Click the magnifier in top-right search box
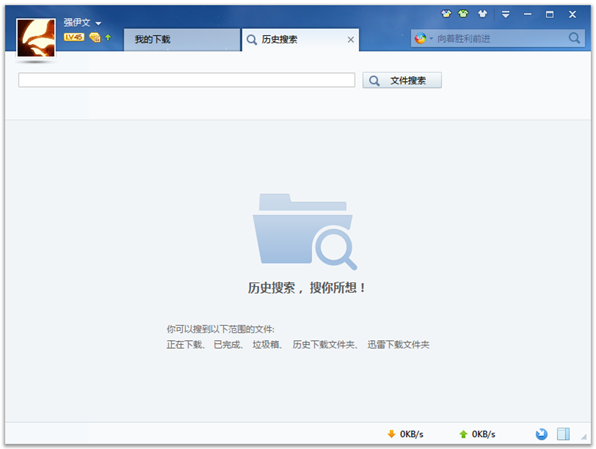 coord(574,38)
